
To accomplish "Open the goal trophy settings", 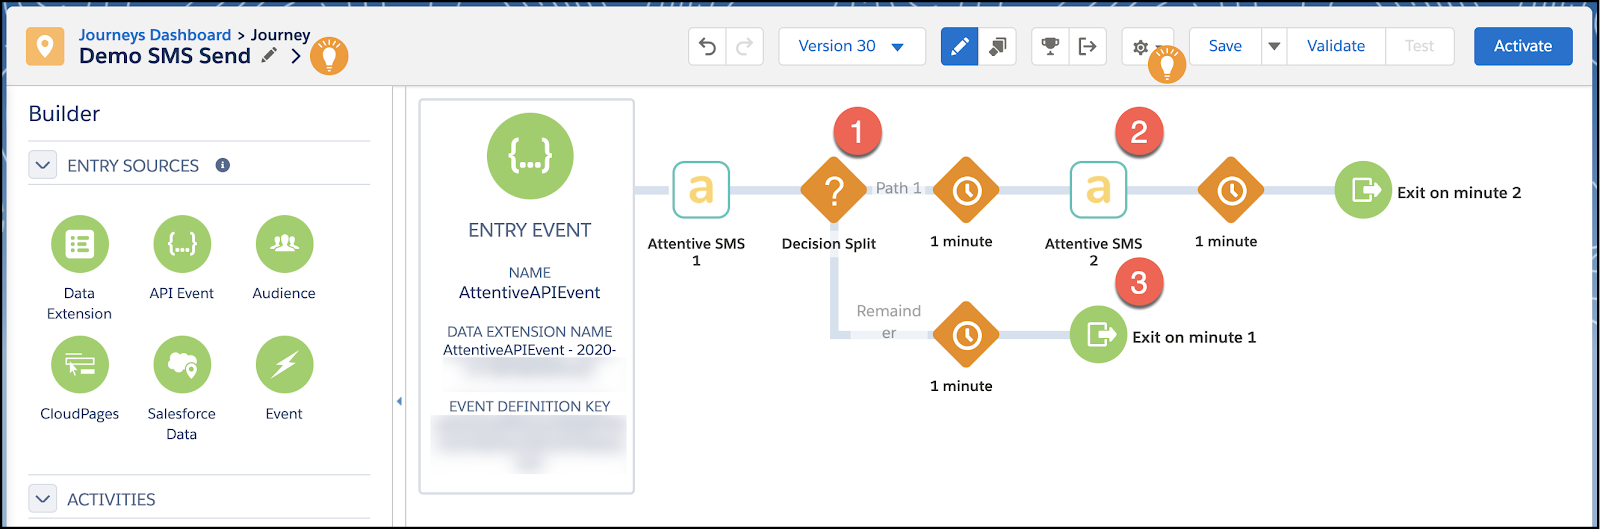I will [x=1050, y=46].
